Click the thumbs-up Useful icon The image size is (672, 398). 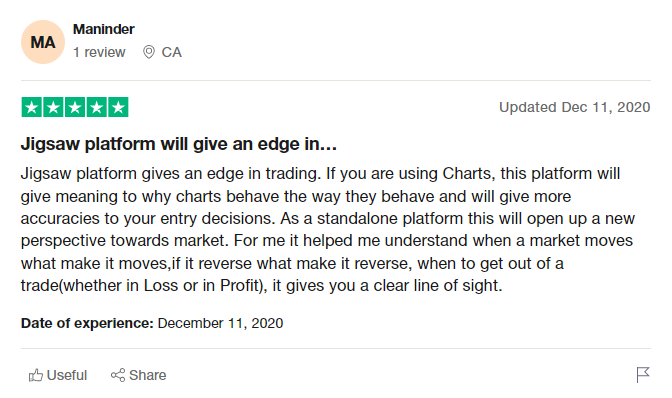coord(36,375)
